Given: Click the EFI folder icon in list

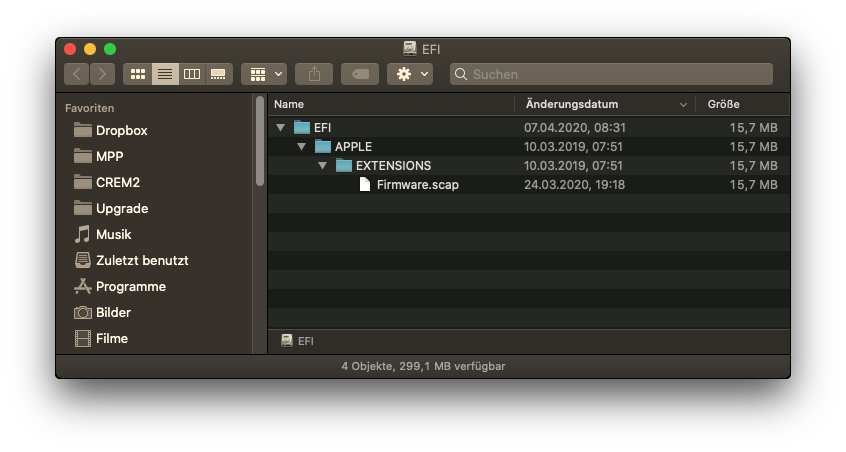Looking at the screenshot, I should [x=302, y=128].
